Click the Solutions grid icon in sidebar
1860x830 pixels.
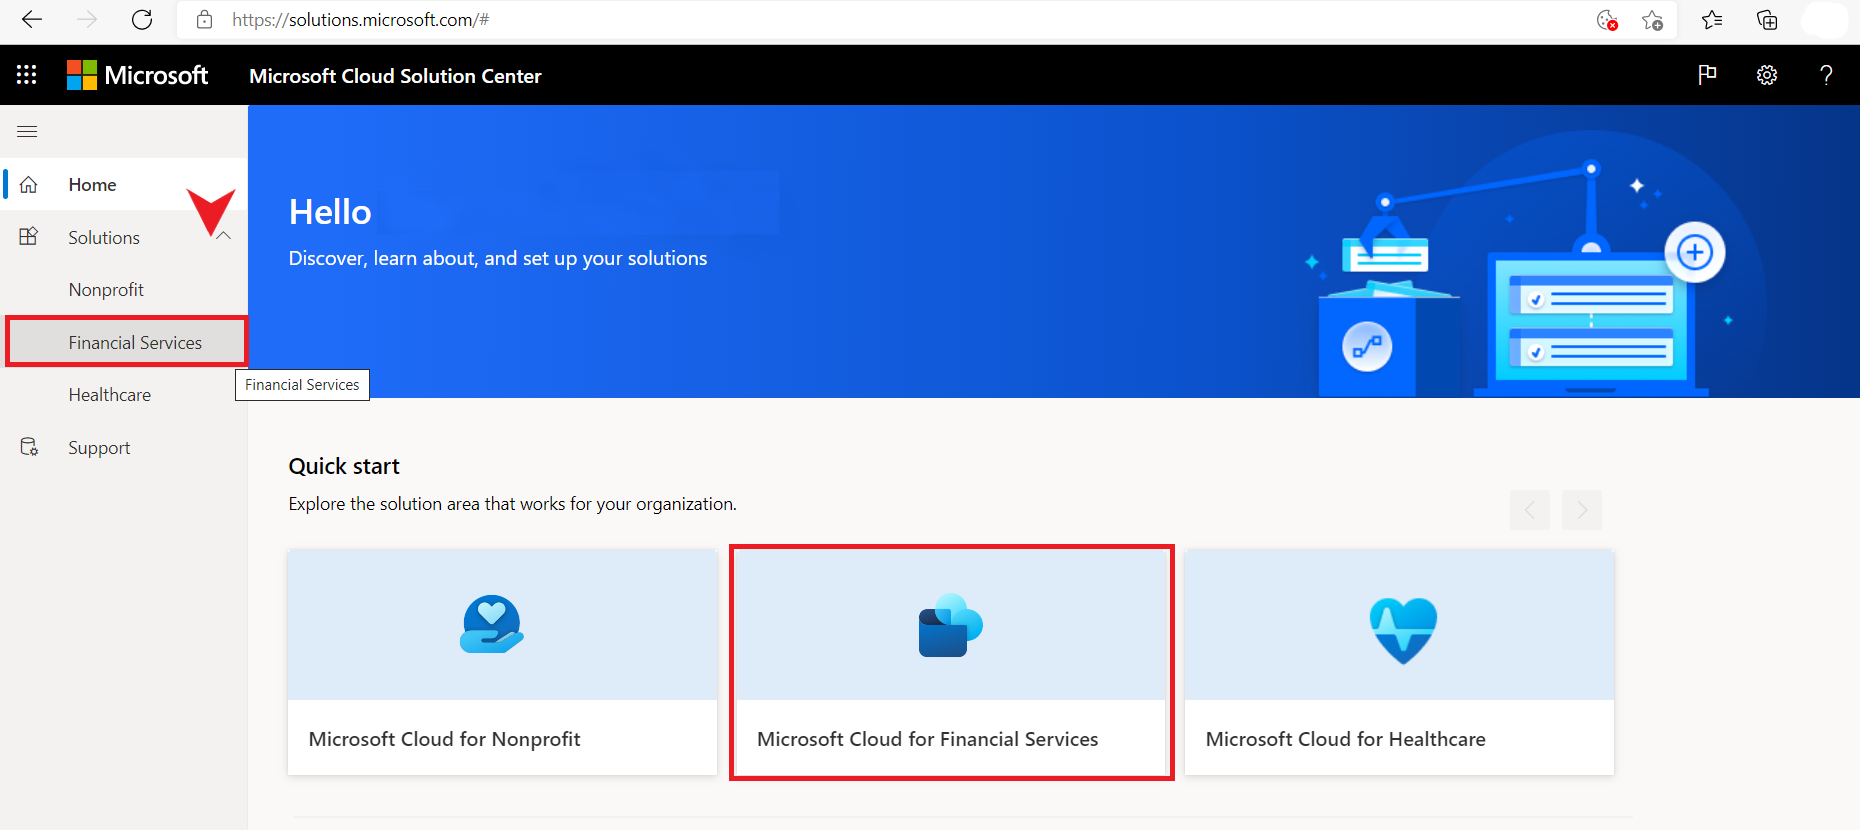point(29,237)
